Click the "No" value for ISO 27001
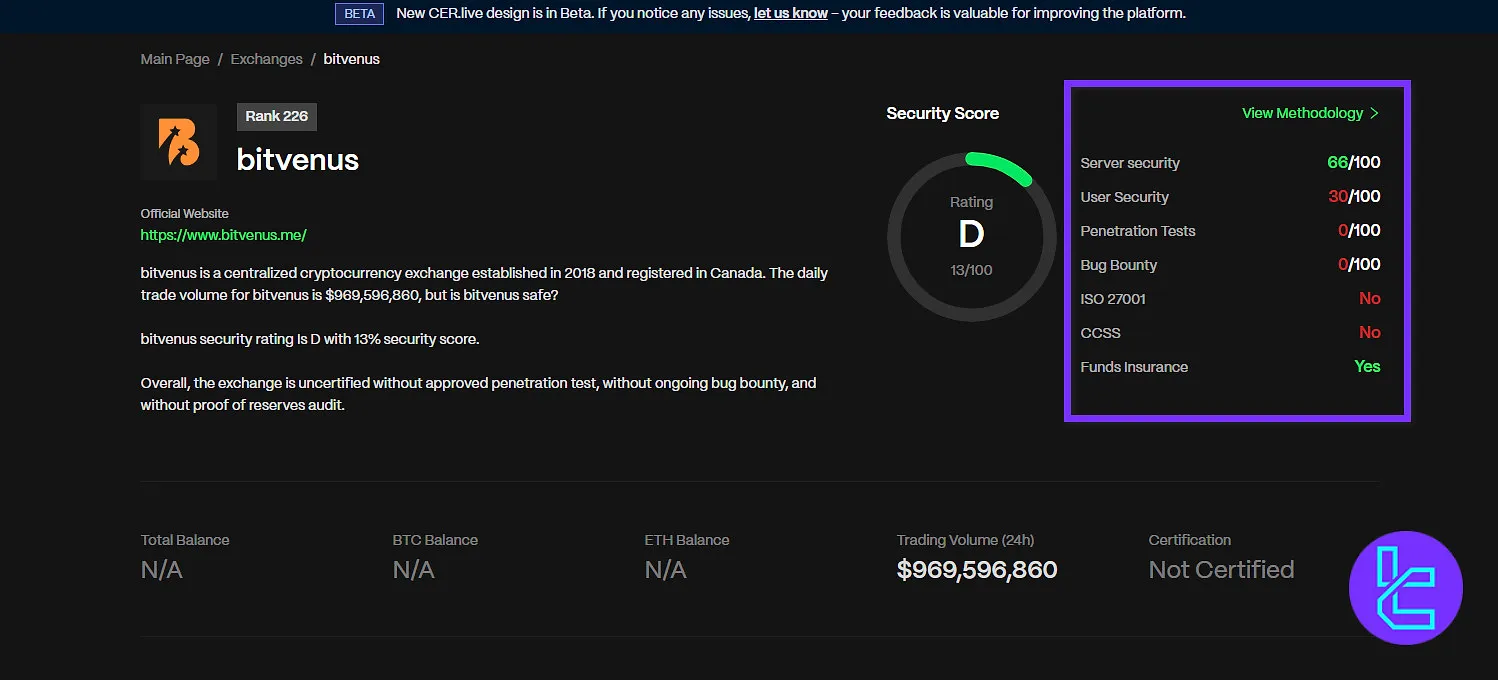This screenshot has height=680, width=1498. coord(1370,299)
